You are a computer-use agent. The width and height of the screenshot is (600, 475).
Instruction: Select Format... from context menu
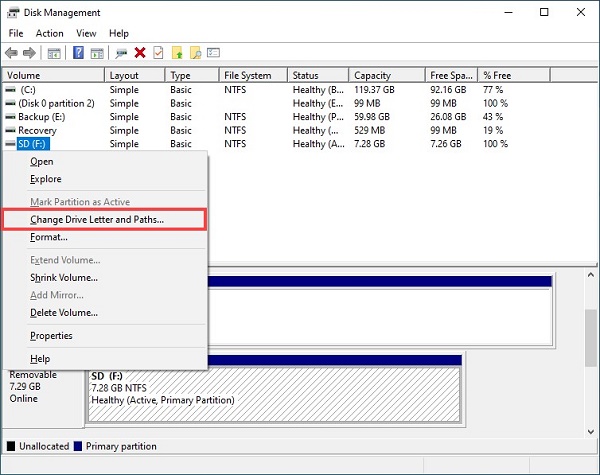(x=49, y=237)
